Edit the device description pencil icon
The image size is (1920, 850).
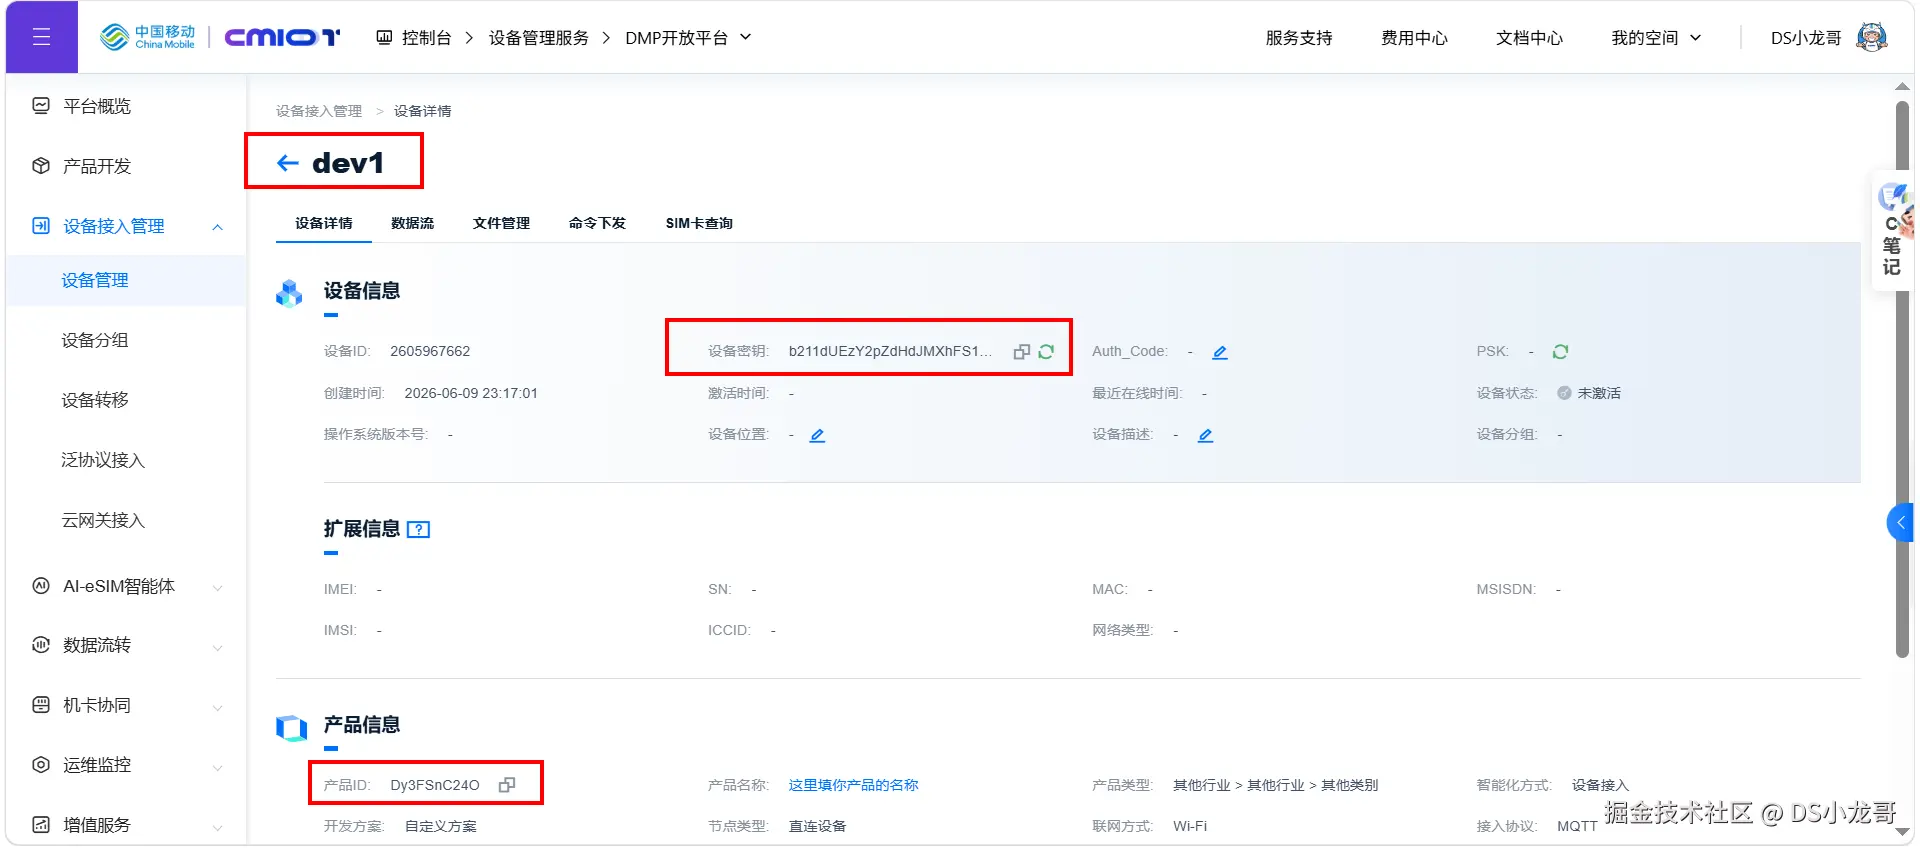(x=1205, y=435)
